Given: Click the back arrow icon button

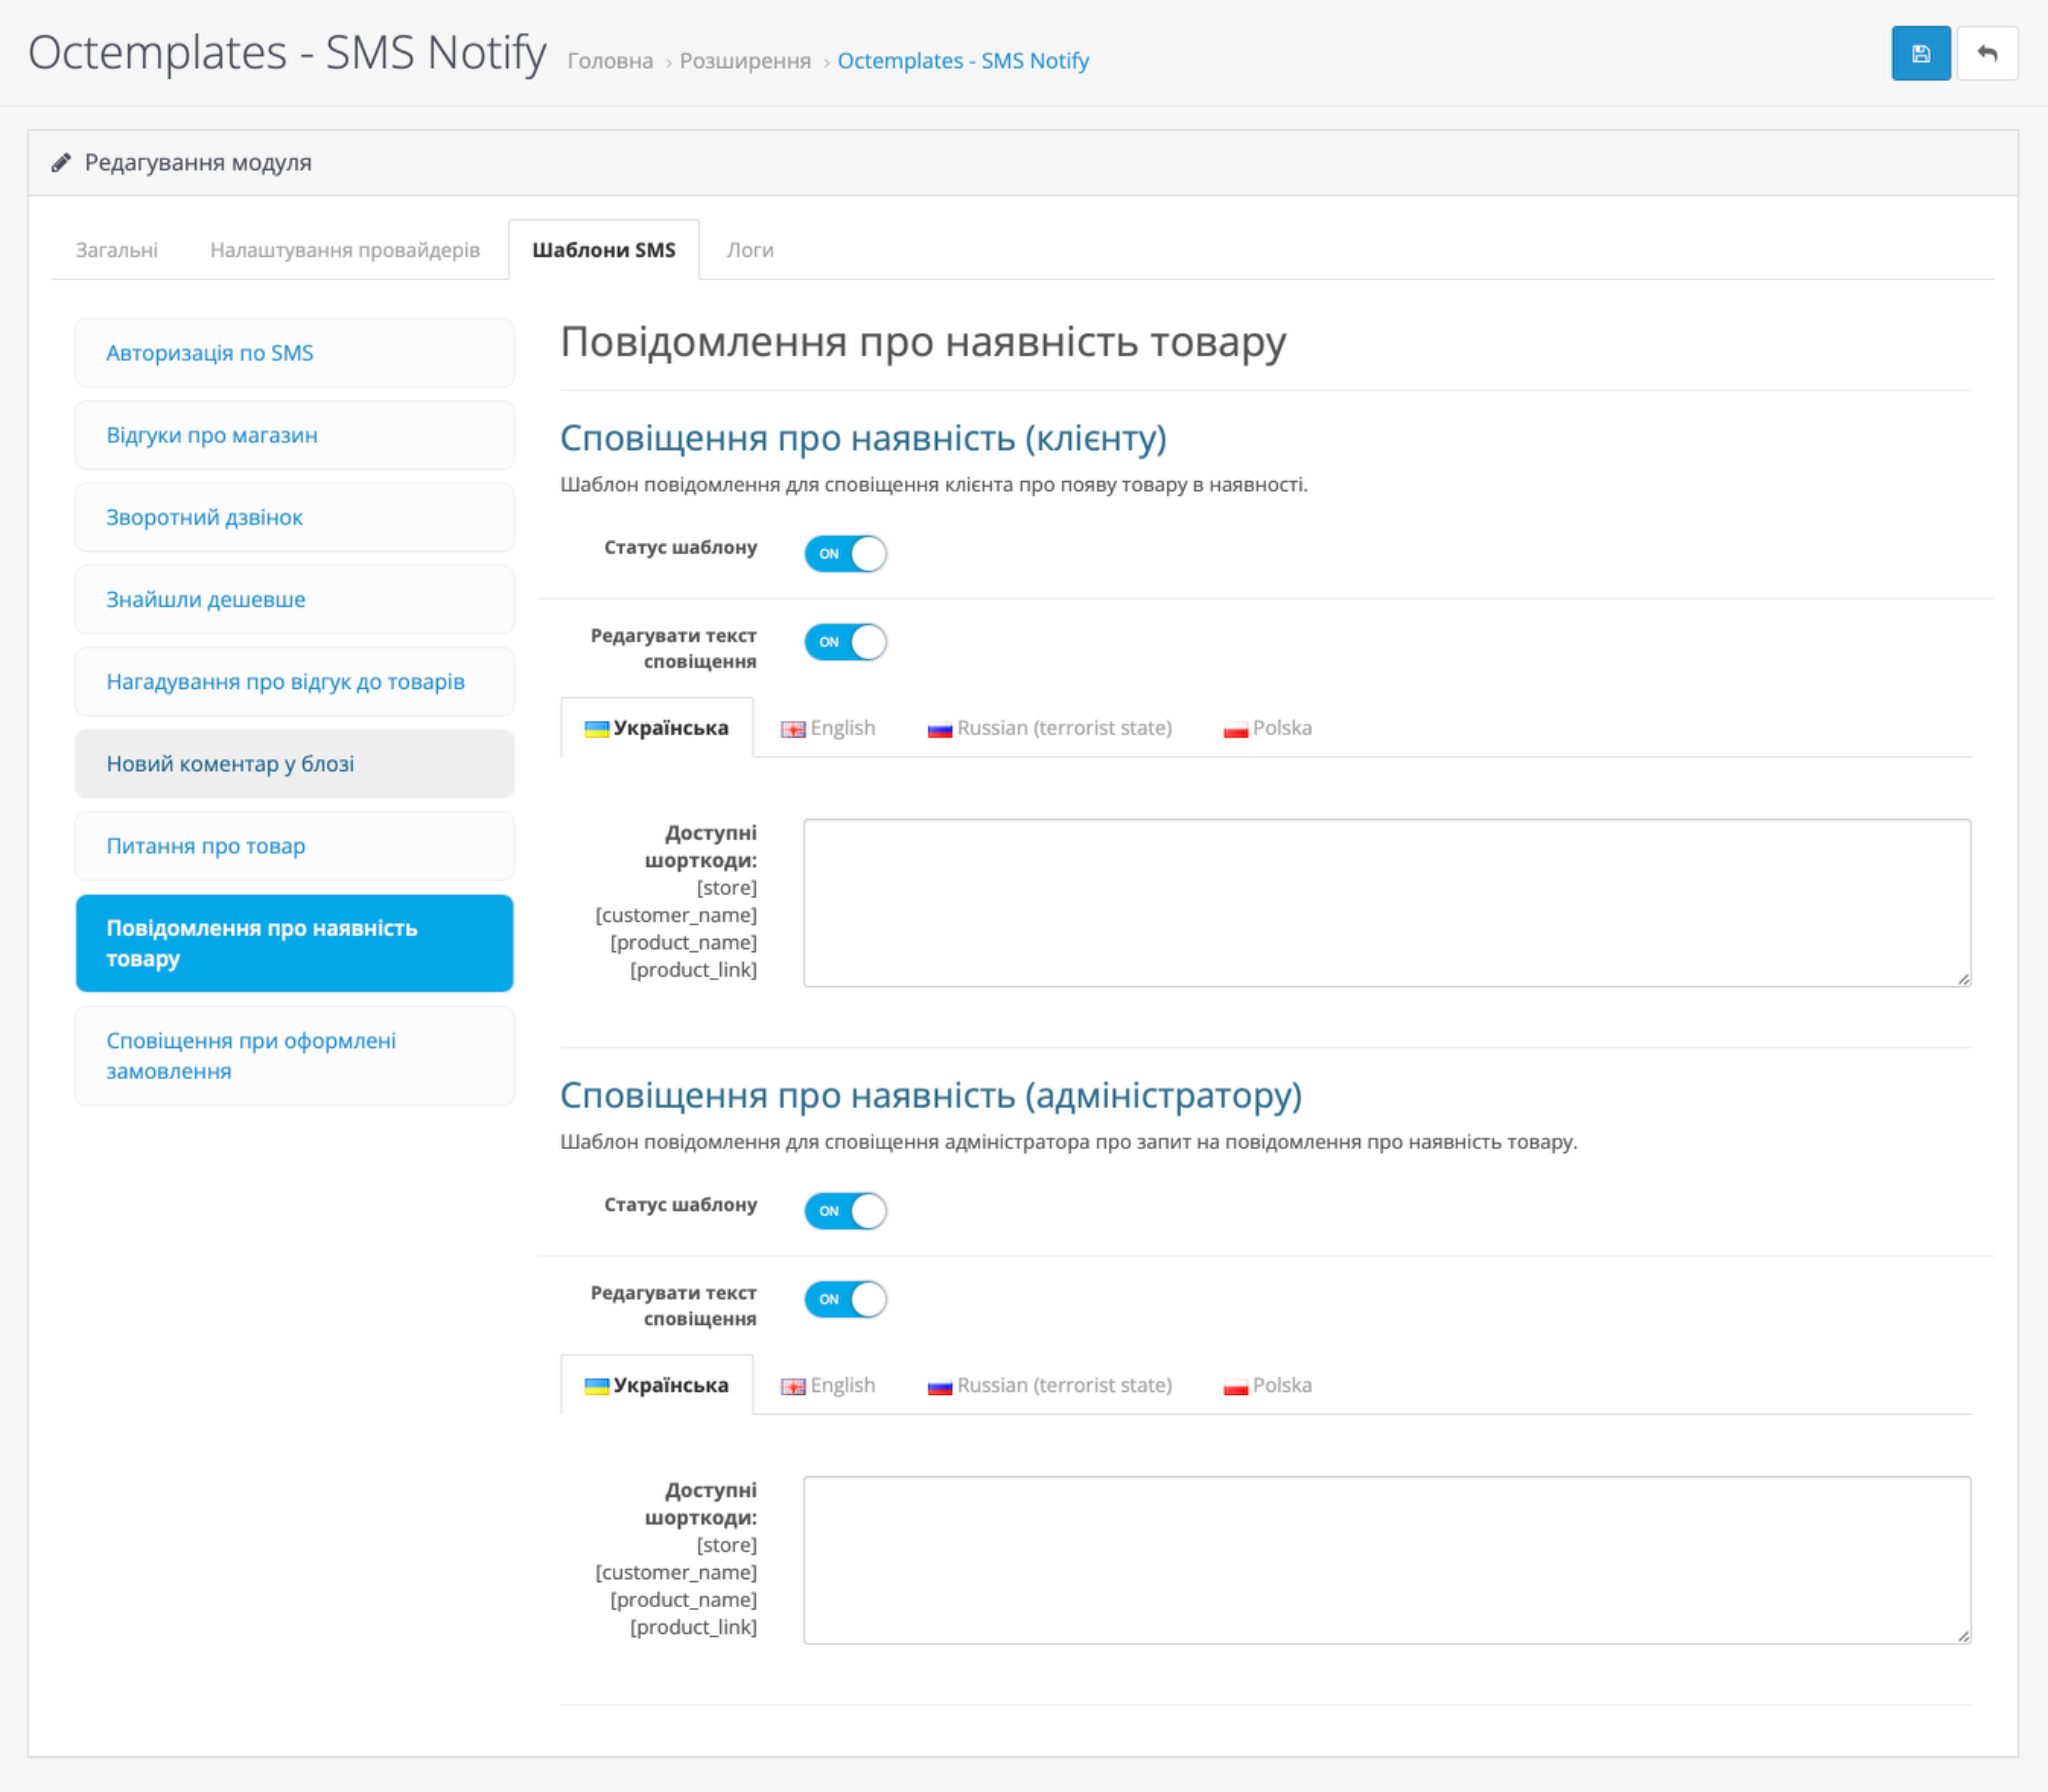Looking at the screenshot, I should point(1987,54).
